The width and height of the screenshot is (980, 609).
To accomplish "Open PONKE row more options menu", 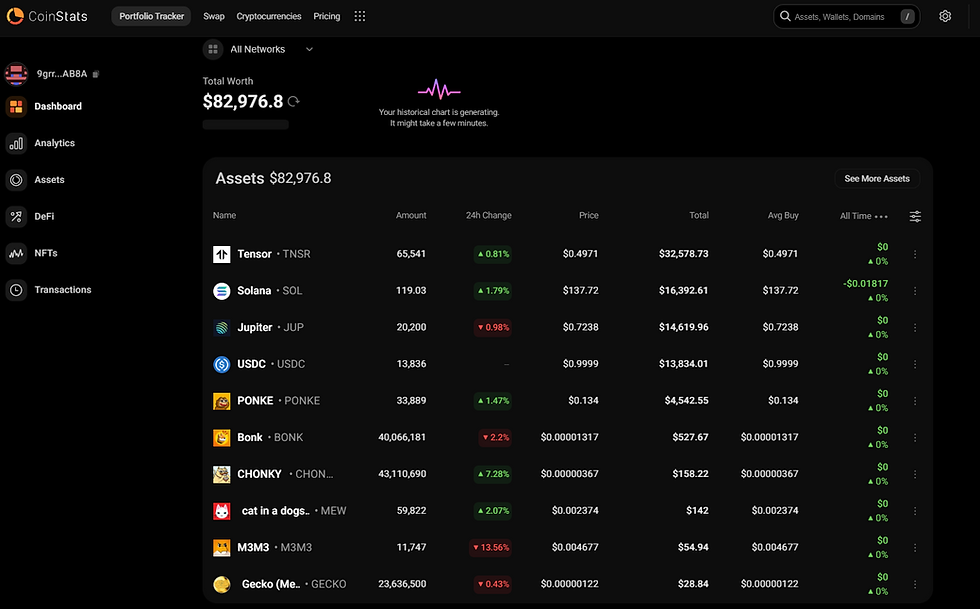I will pyautogui.click(x=915, y=401).
